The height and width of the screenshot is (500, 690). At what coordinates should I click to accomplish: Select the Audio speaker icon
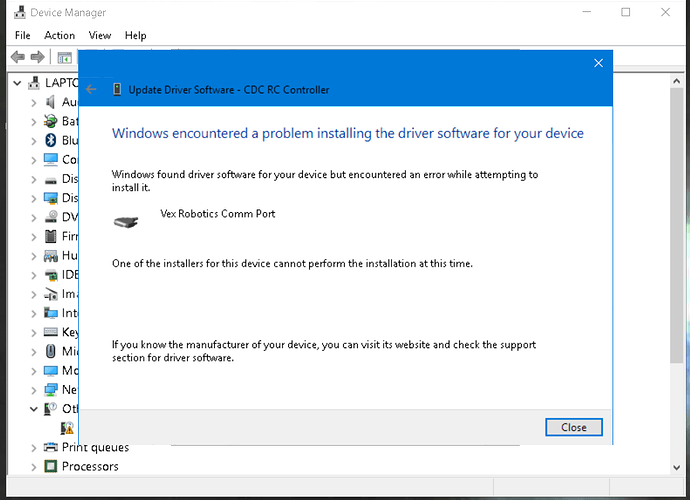point(51,102)
